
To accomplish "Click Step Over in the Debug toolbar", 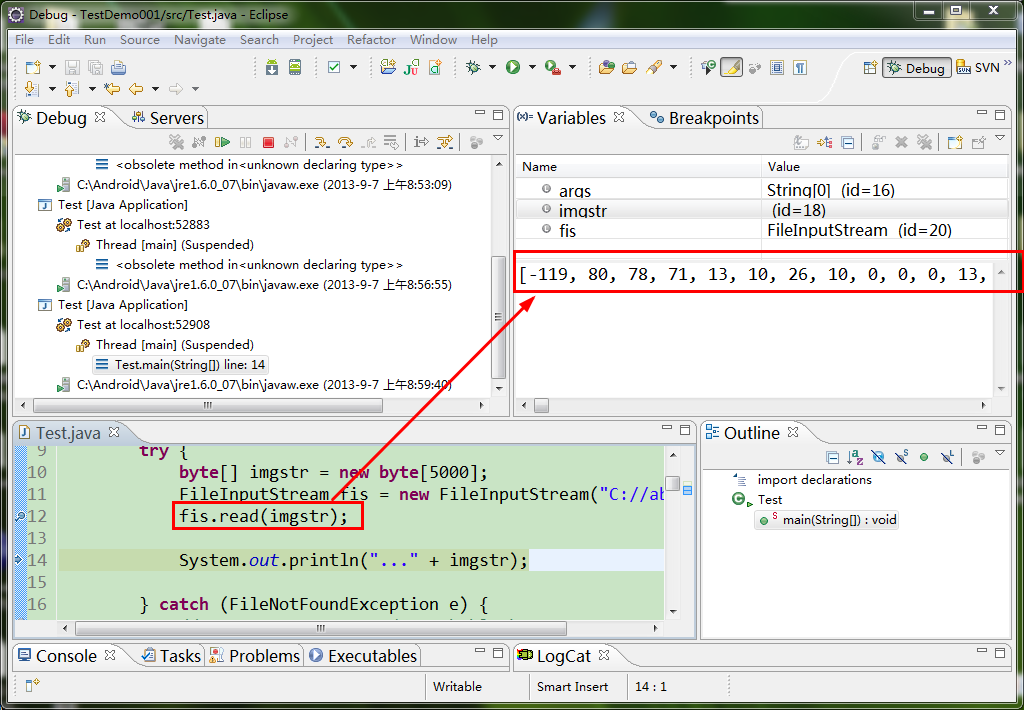I will (345, 142).
